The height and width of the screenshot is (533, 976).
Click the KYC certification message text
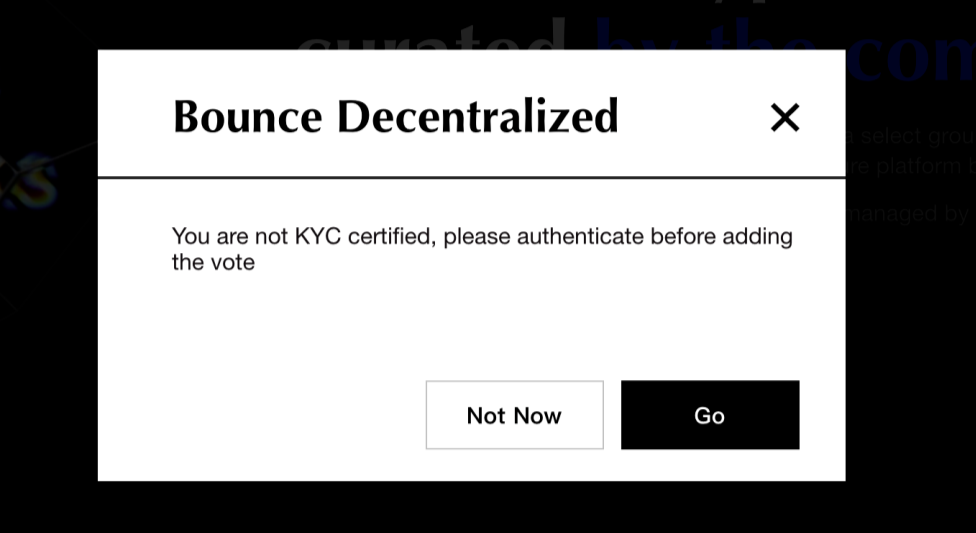point(482,249)
